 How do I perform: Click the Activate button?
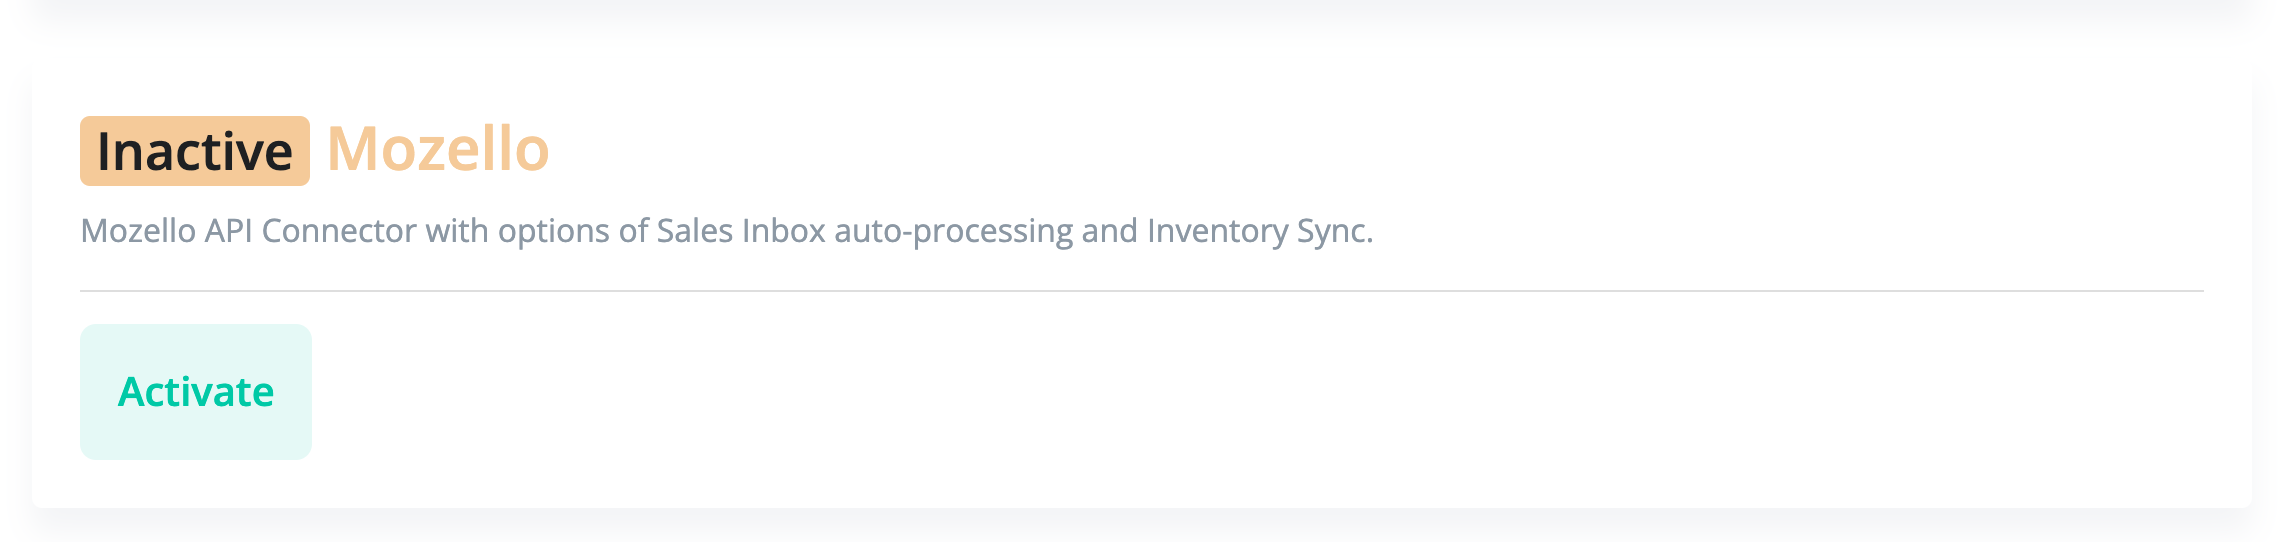pos(196,392)
